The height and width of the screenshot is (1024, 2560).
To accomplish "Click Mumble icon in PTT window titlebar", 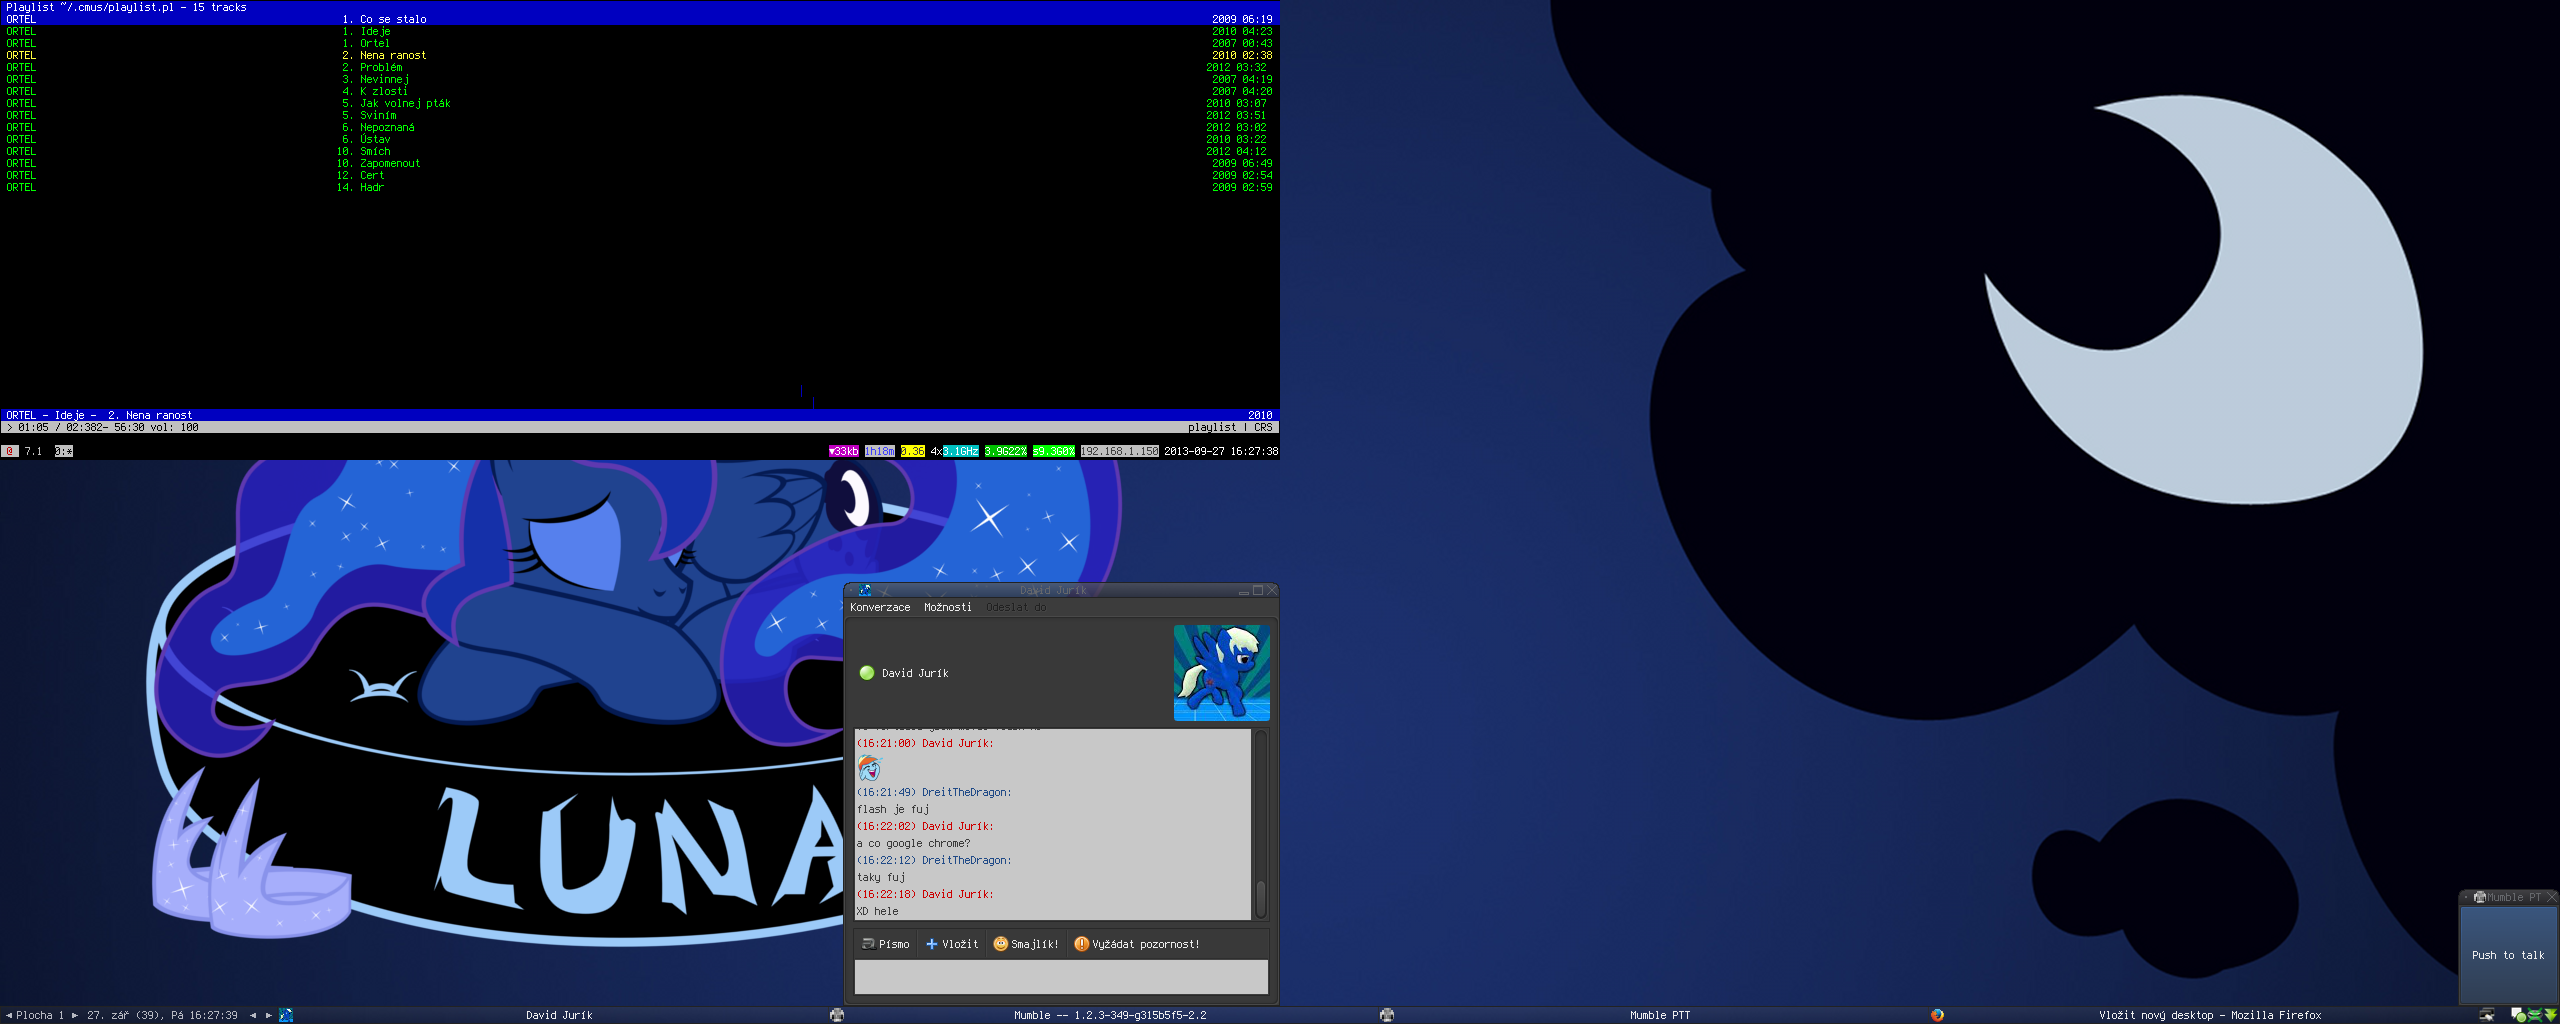I will pos(2480,897).
